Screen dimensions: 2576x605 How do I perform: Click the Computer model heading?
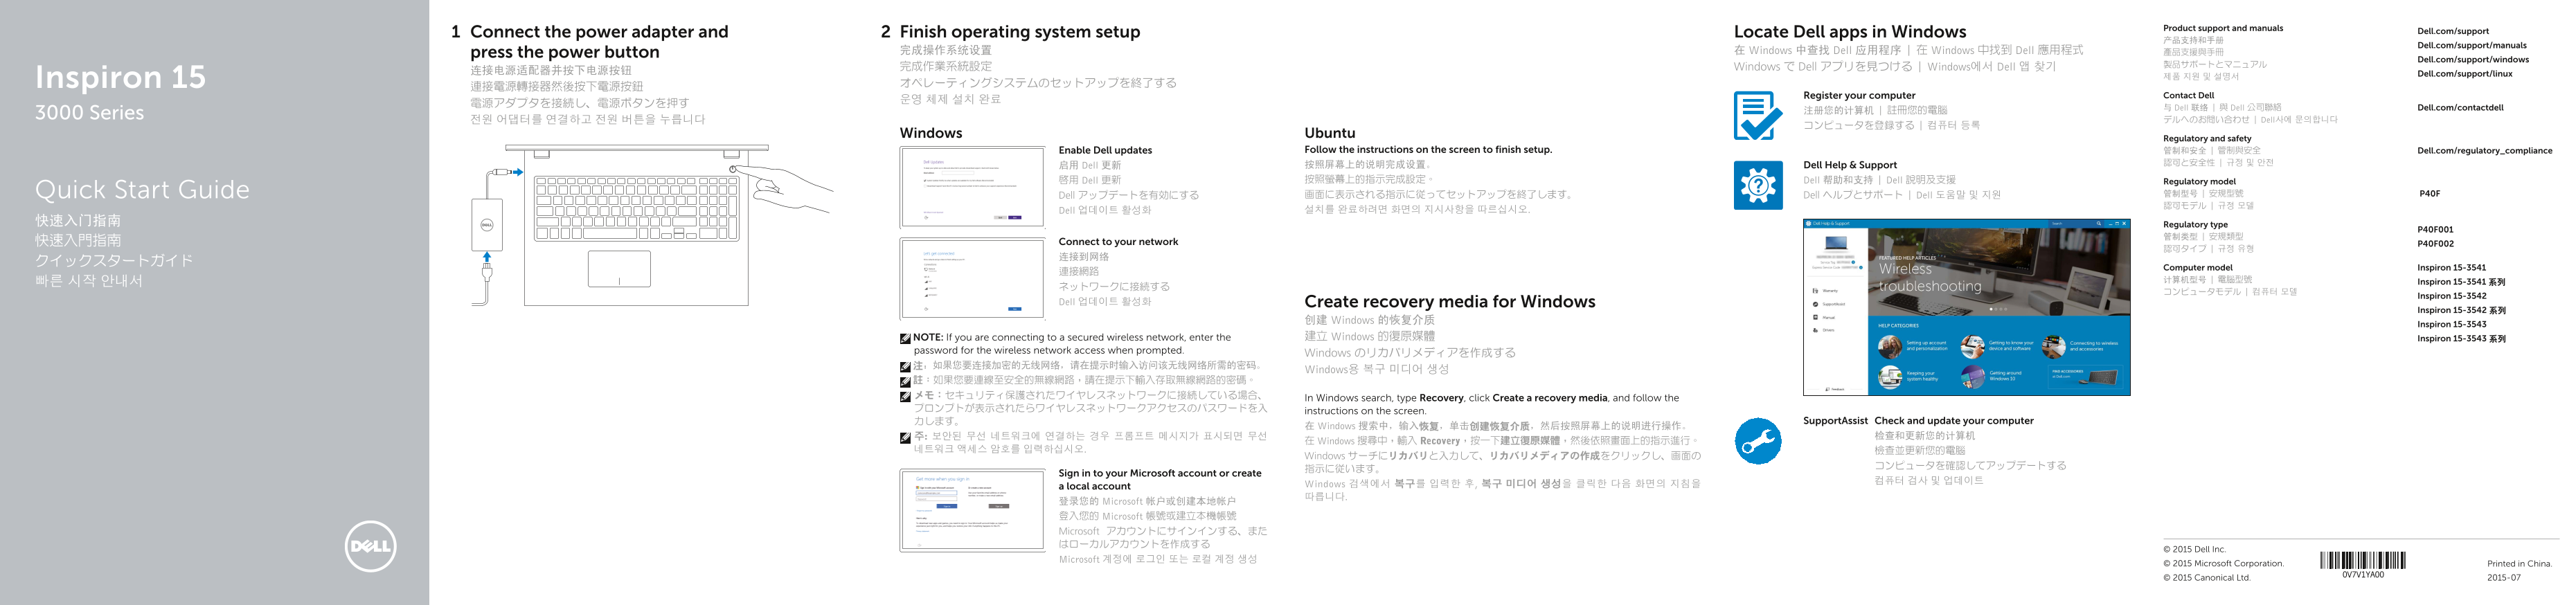tap(2197, 267)
